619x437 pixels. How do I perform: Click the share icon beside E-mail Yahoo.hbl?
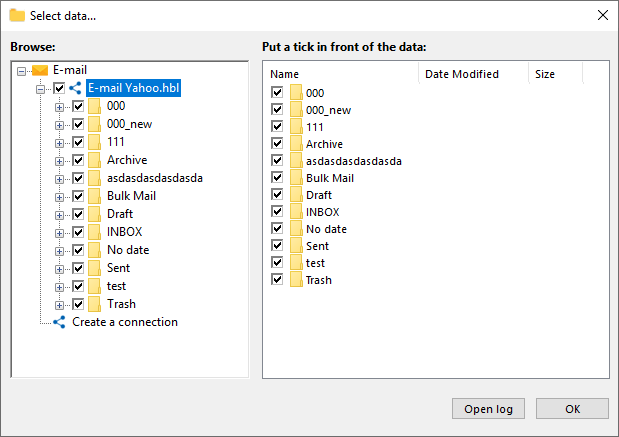coord(74,88)
